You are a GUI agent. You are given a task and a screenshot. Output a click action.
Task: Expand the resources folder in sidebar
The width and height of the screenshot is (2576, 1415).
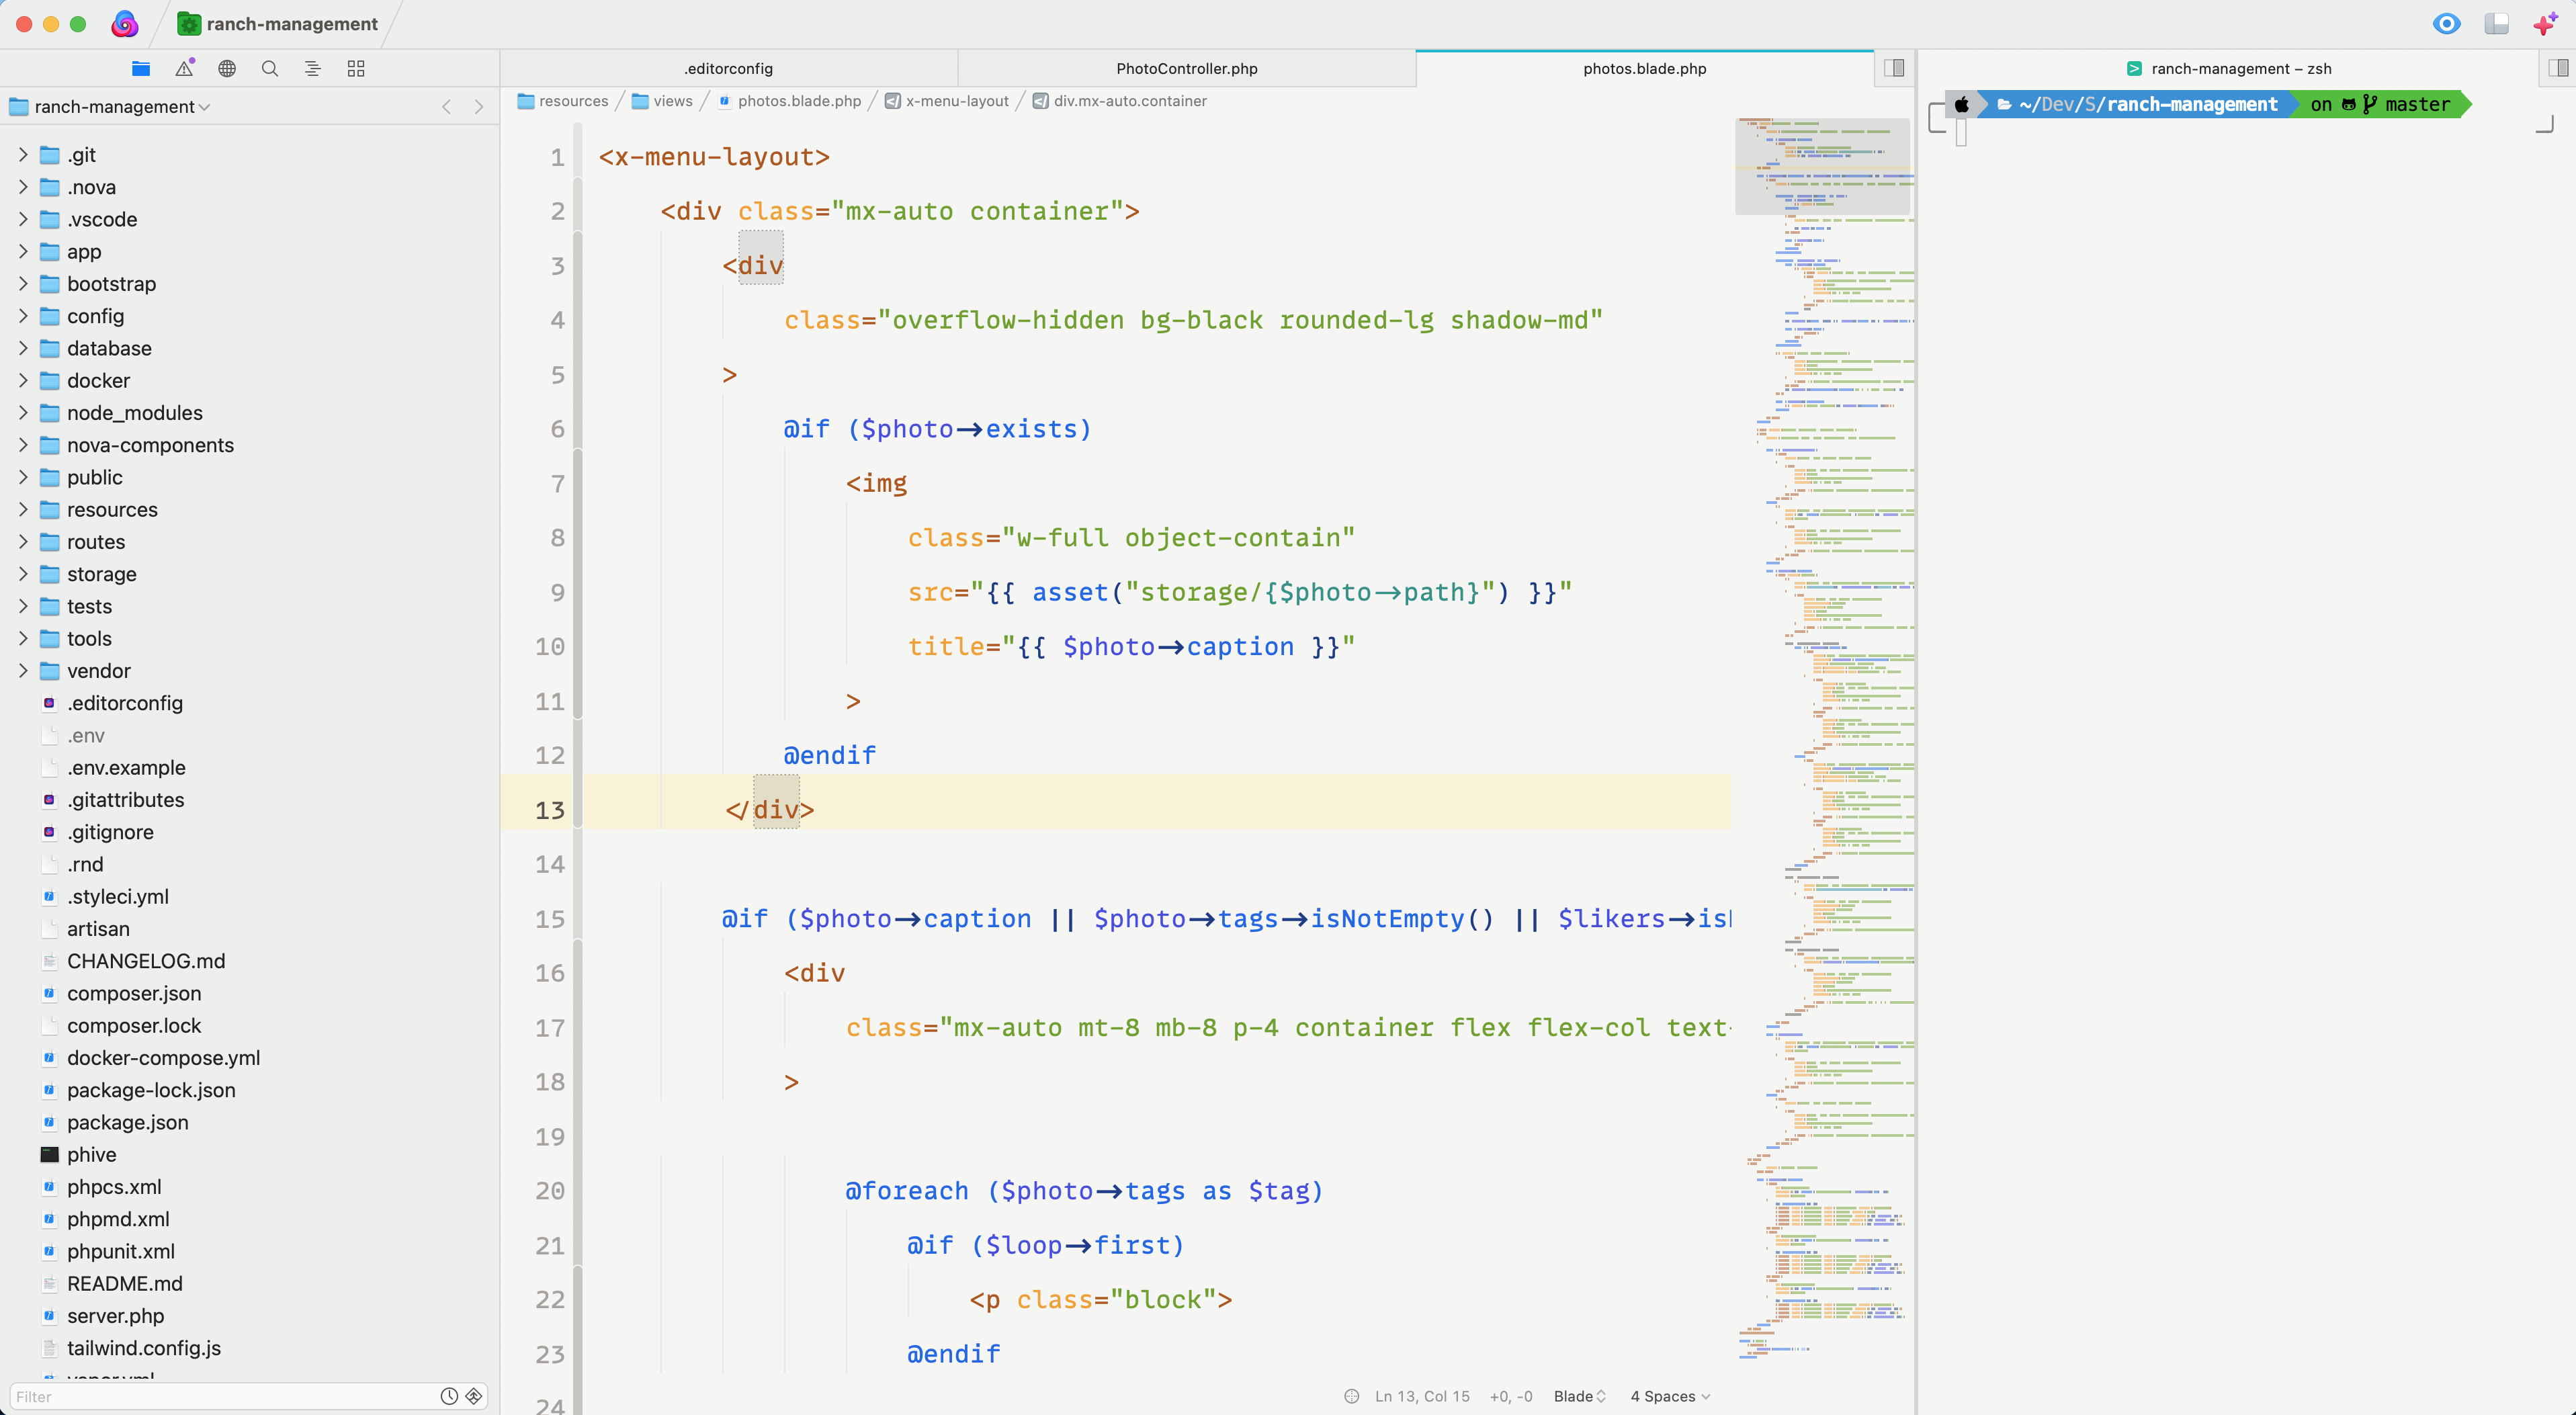23,509
